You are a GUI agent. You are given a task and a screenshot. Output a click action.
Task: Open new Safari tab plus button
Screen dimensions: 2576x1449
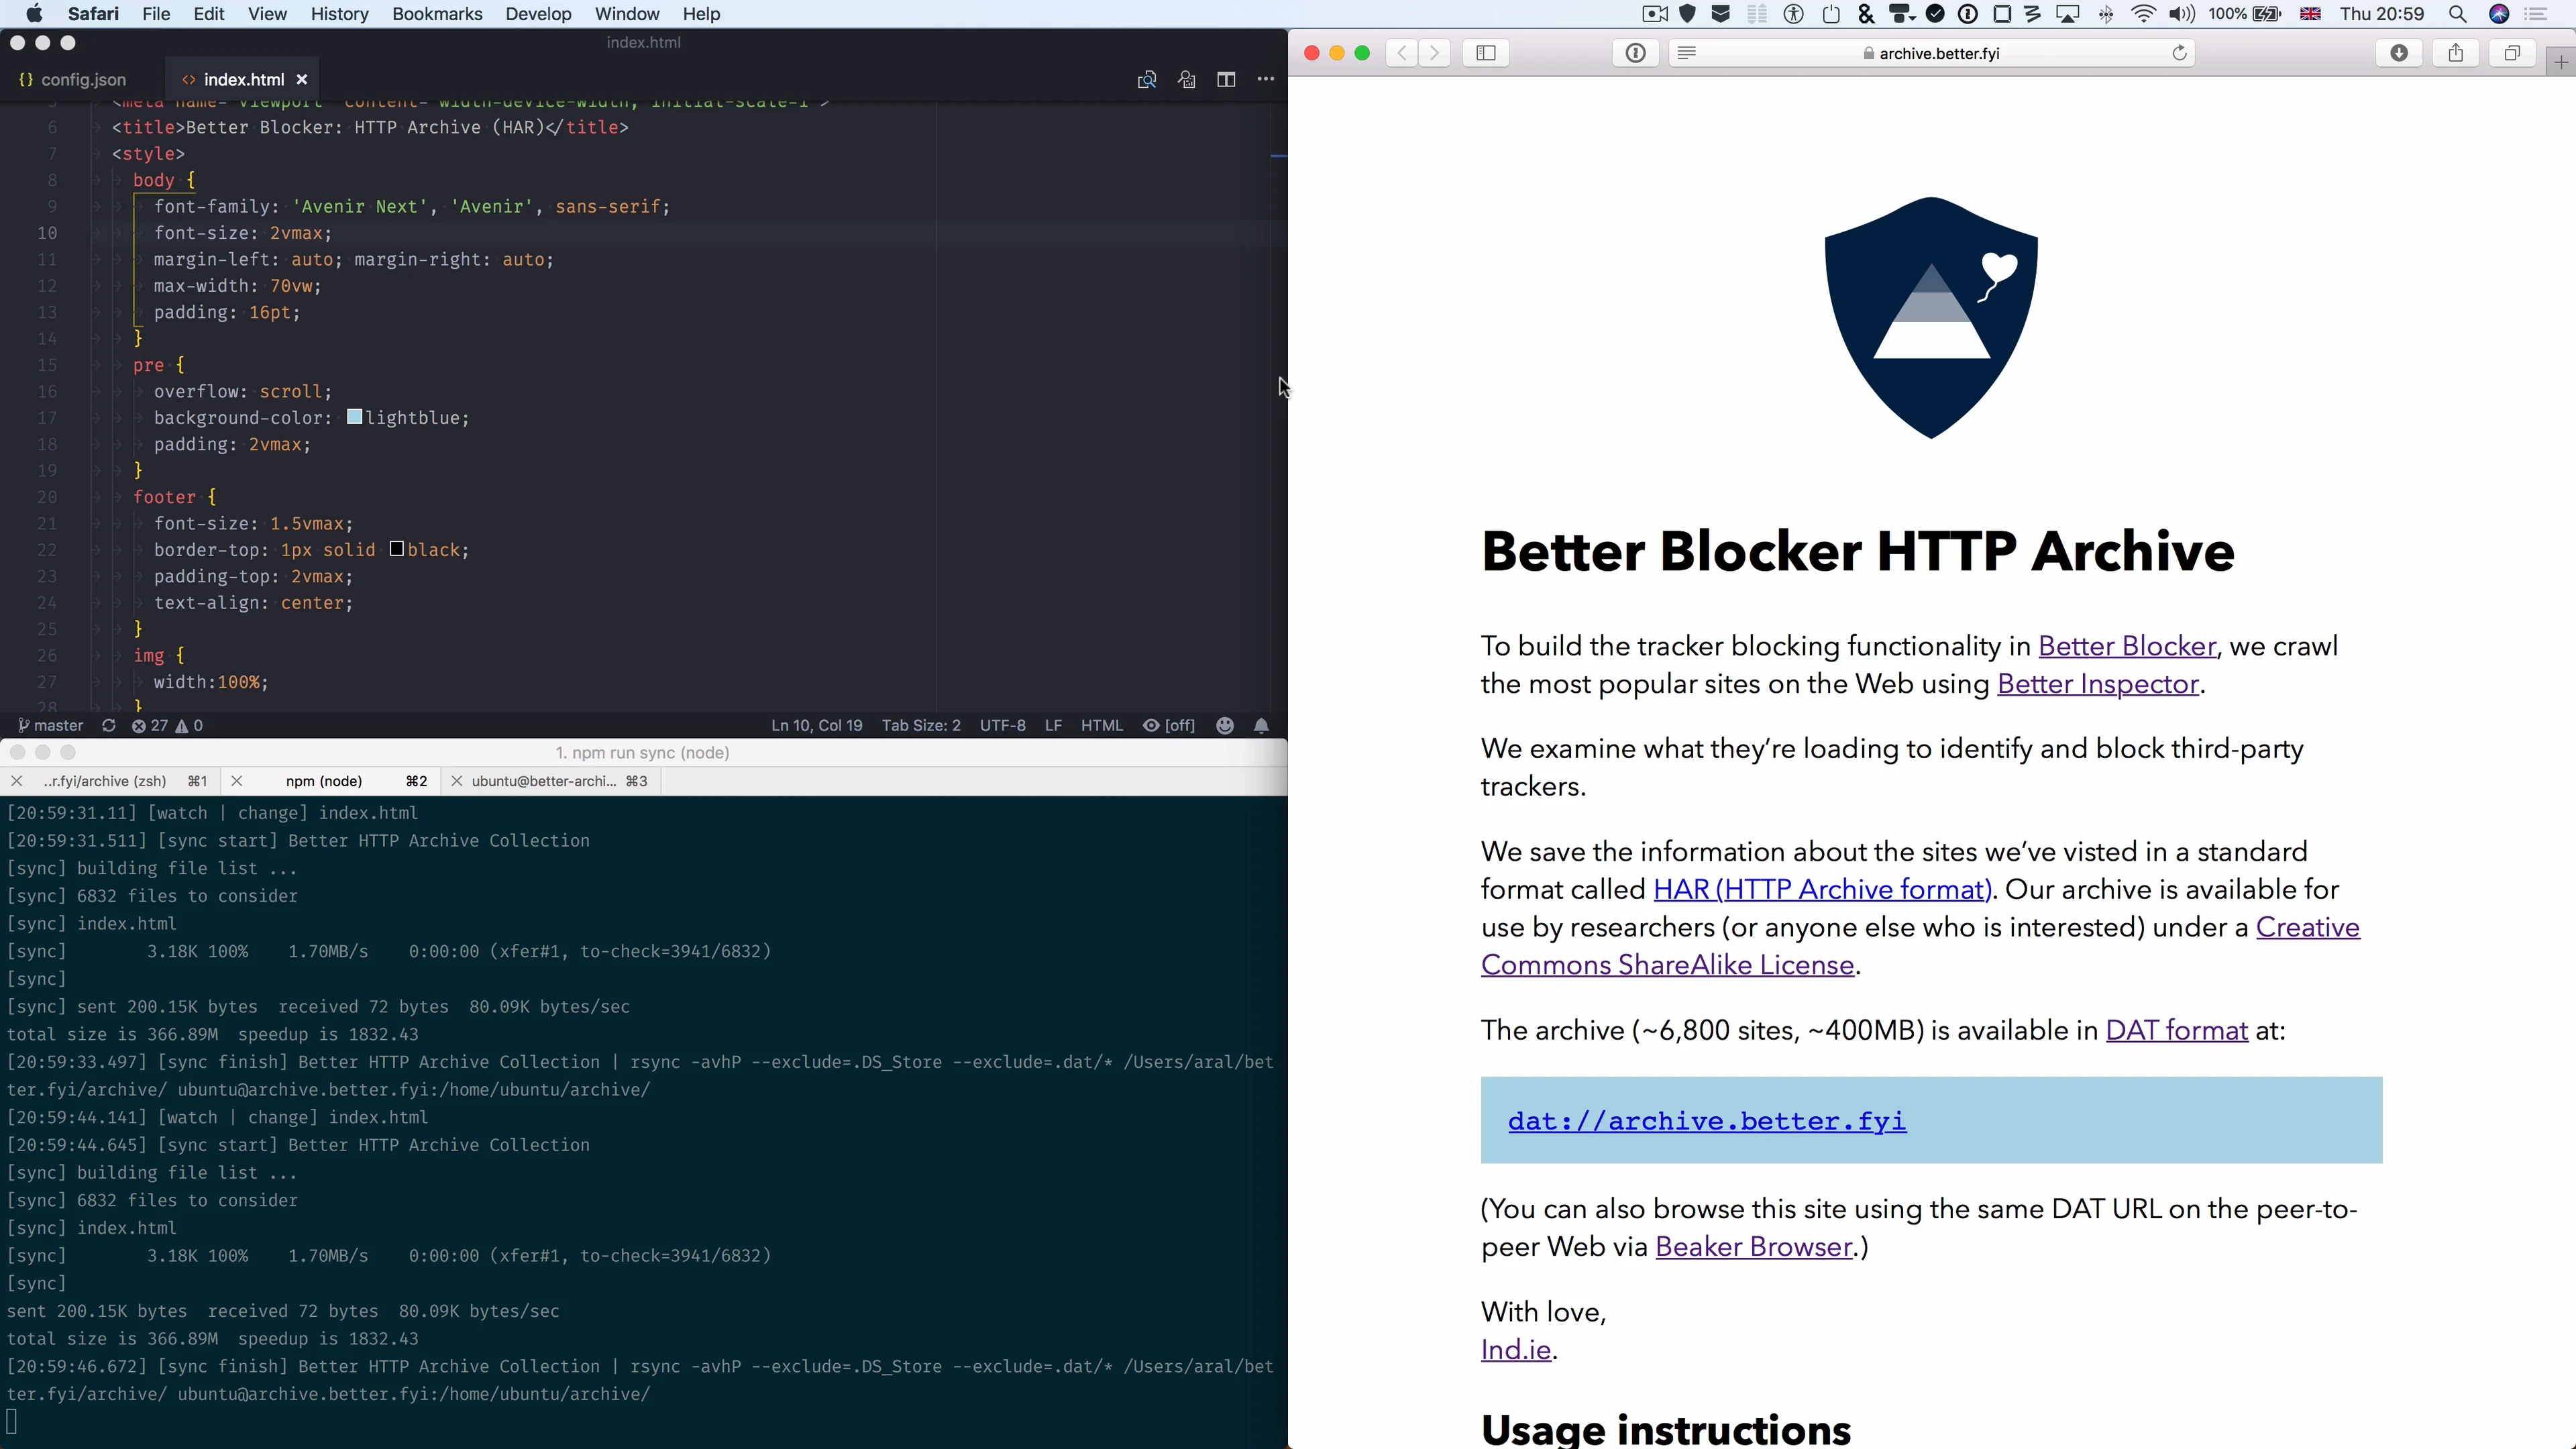coord(2560,62)
